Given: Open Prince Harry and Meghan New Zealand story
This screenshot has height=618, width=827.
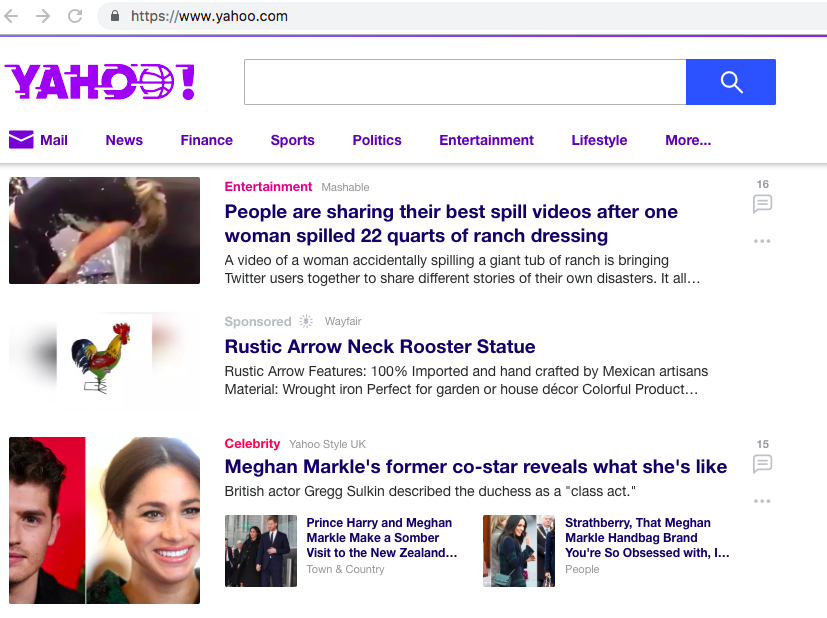Looking at the screenshot, I should click(381, 537).
